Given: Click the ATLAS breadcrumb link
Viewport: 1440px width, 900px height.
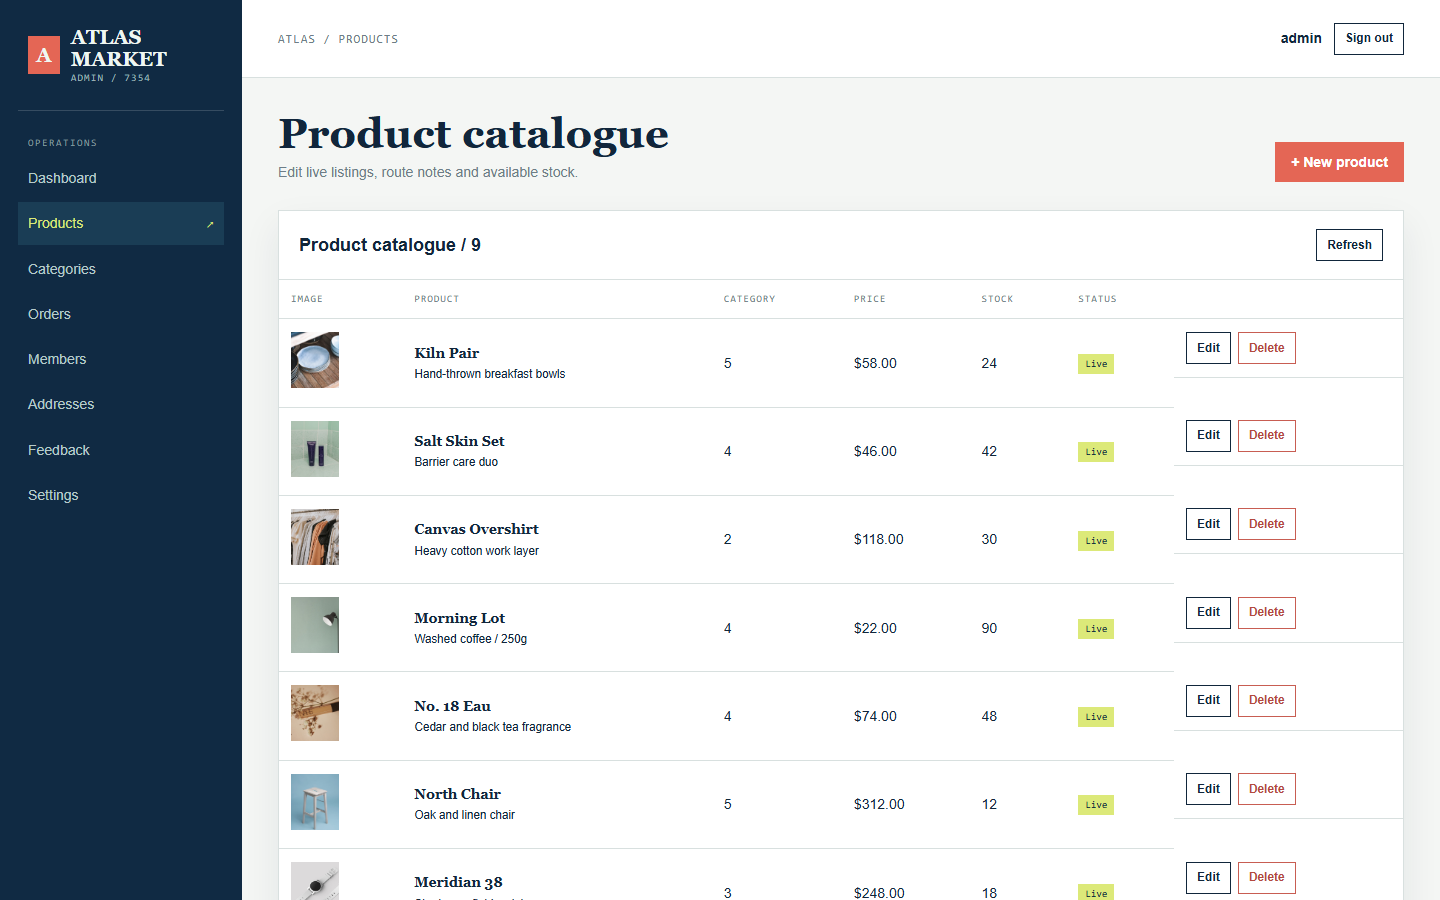Looking at the screenshot, I should click(x=296, y=39).
